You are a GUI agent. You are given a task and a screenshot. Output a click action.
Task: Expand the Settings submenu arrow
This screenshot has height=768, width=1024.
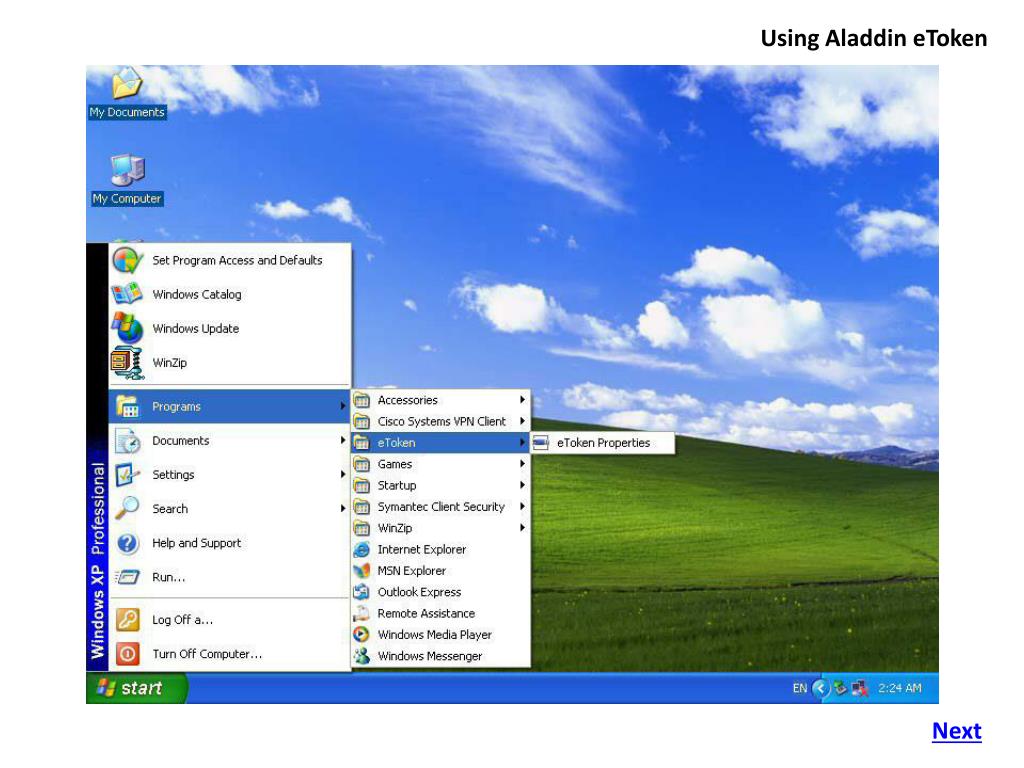(342, 475)
